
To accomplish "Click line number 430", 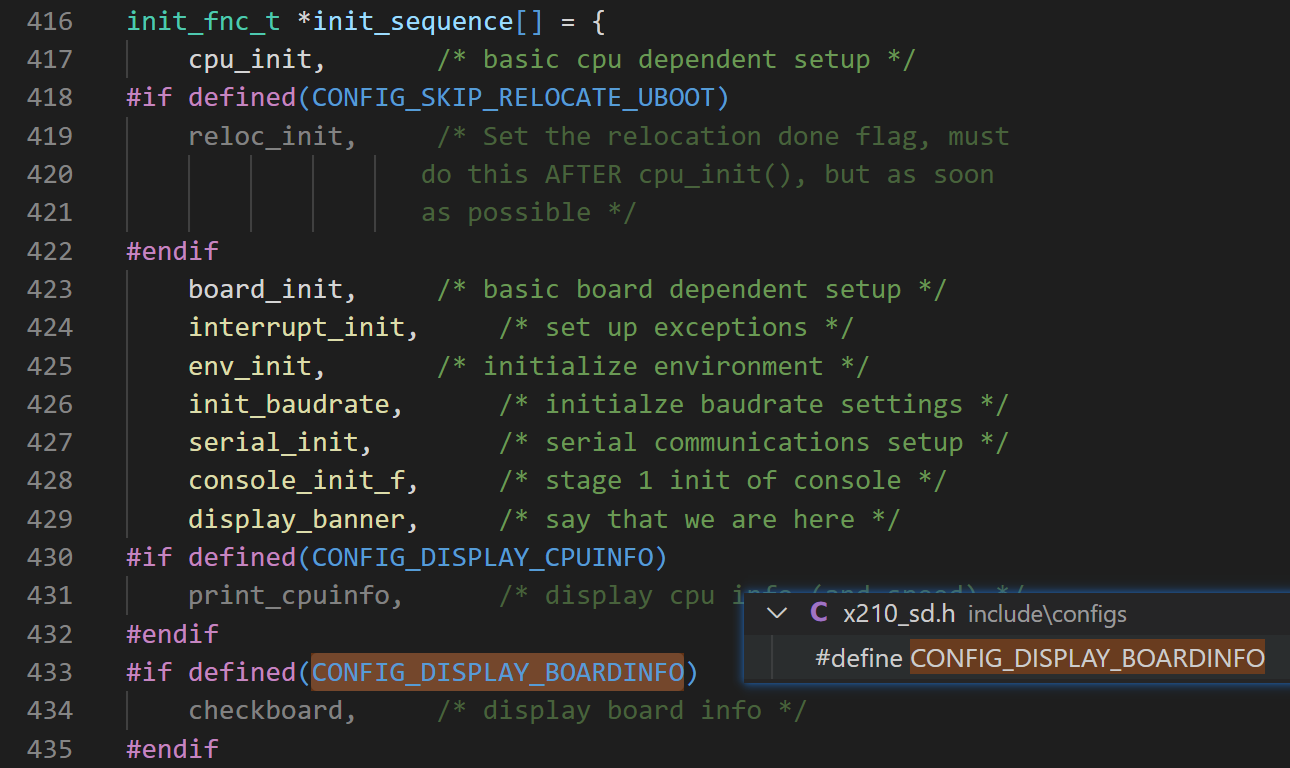I will click(49, 557).
